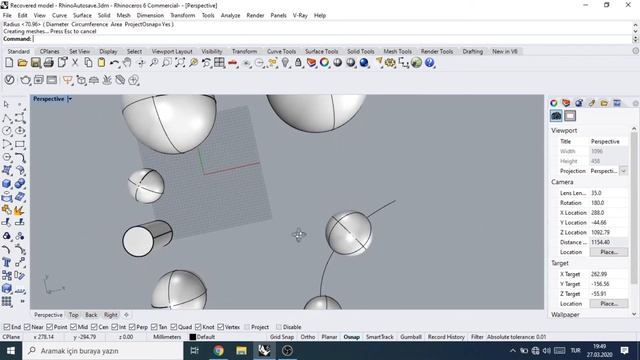
Task: Cut with the scissors icon
Action: click(x=75, y=62)
